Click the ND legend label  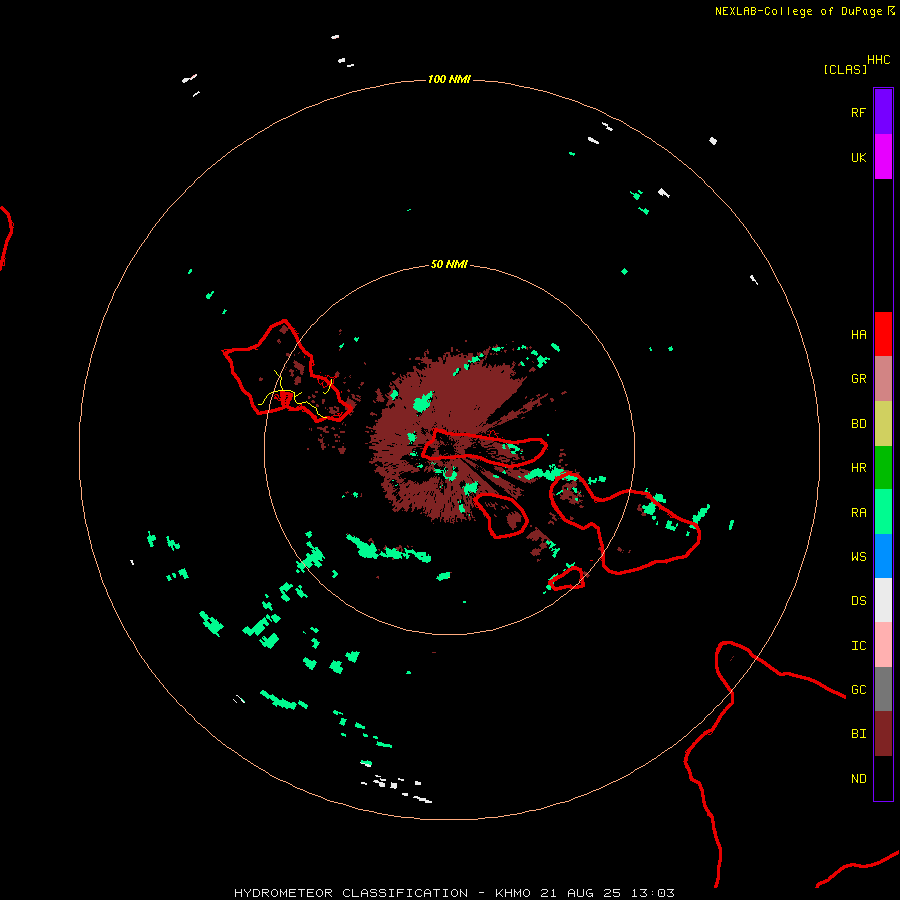[x=858, y=779]
